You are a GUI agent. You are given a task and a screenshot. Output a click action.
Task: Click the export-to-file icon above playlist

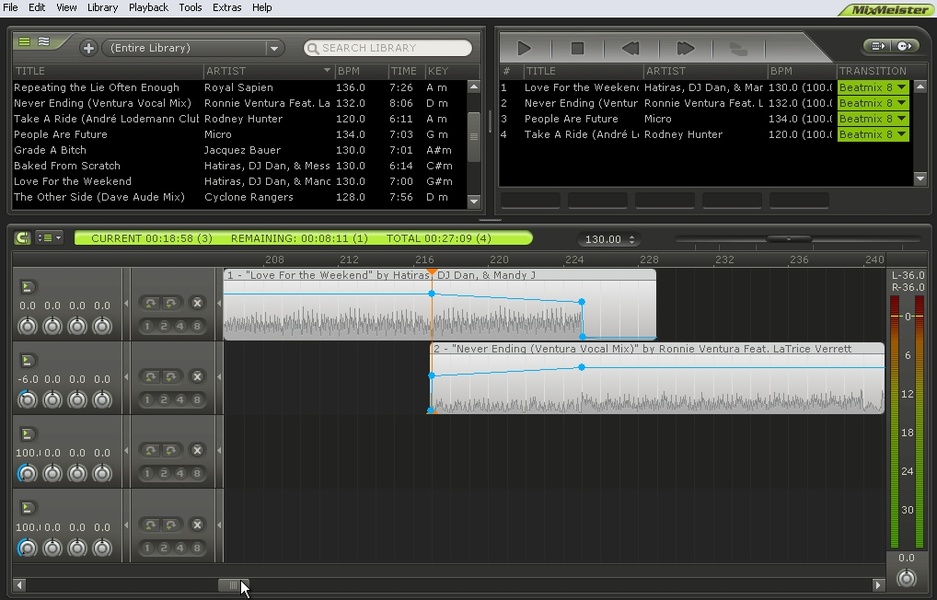[878, 46]
